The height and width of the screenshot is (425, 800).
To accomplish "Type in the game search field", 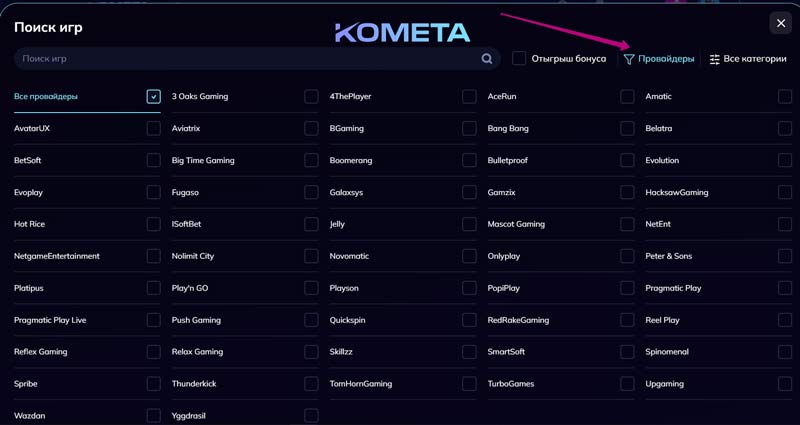I will click(250, 59).
